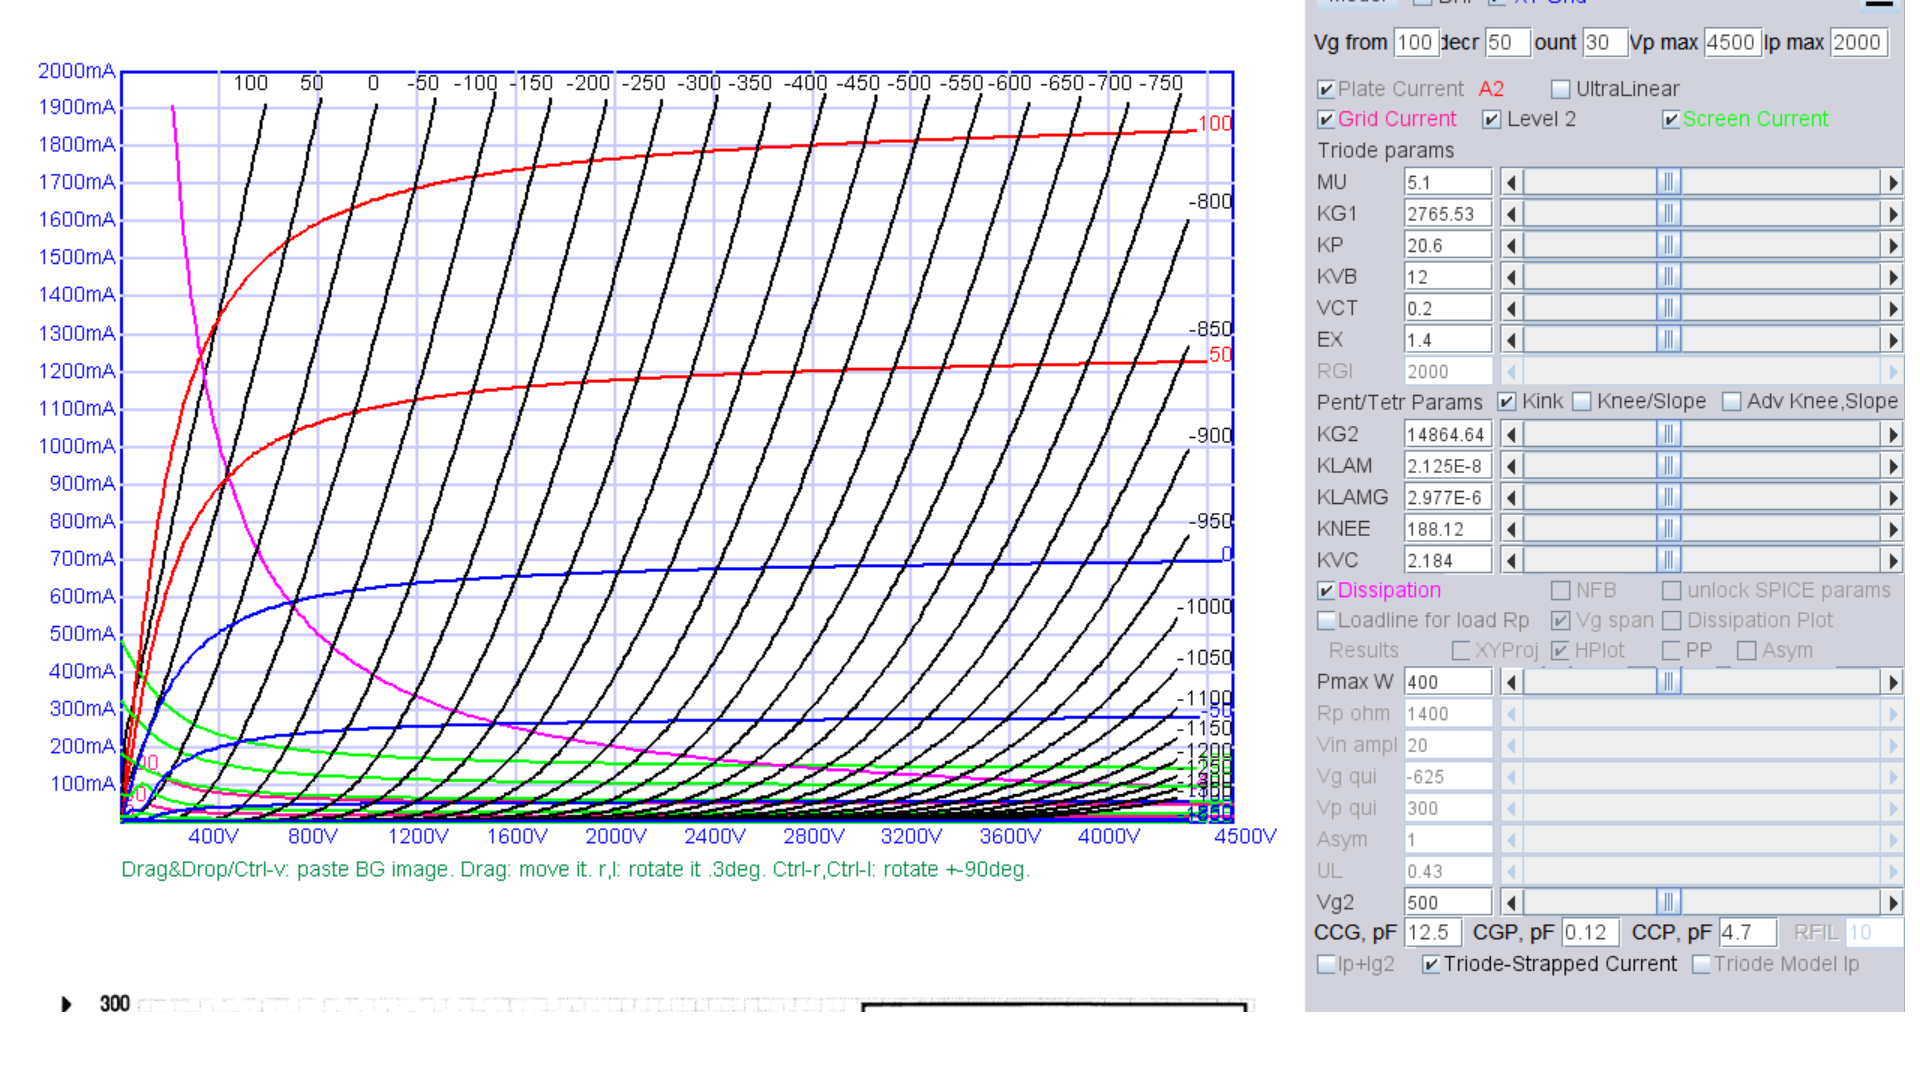The width and height of the screenshot is (1920, 1080).
Task: Click the MU slider left arrow
Action: coord(1511,182)
